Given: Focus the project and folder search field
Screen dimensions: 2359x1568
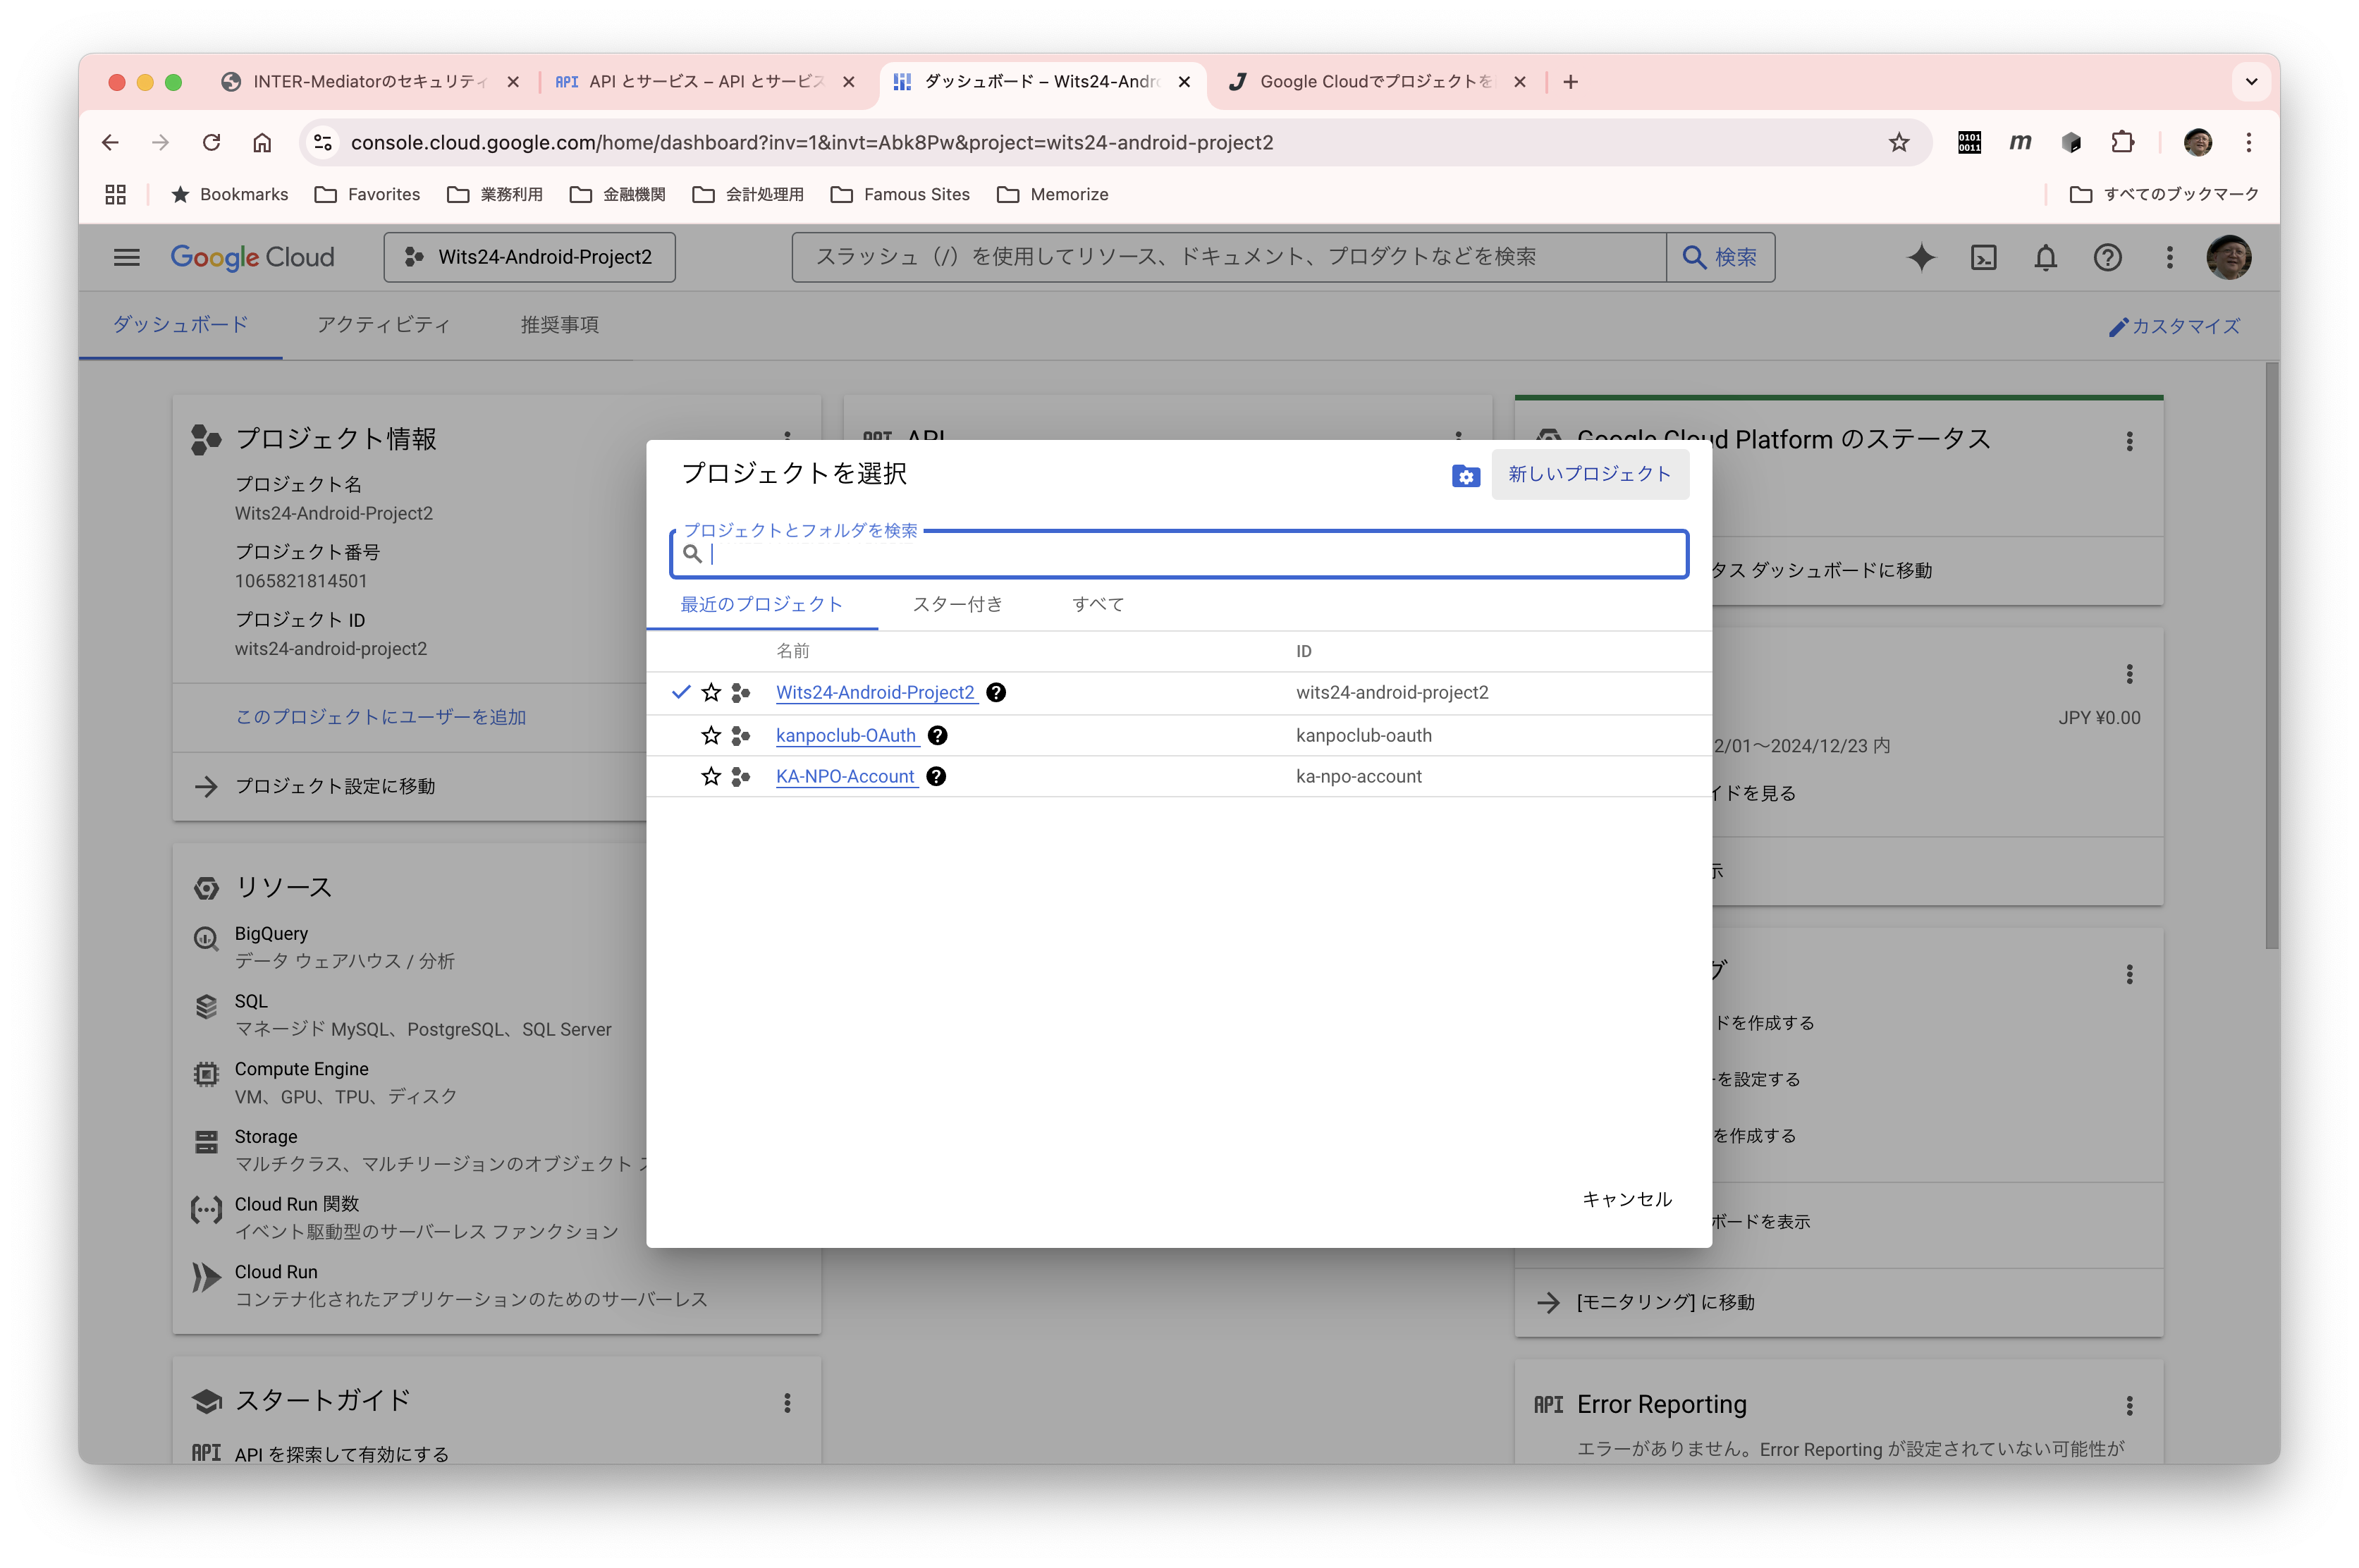Looking at the screenshot, I should point(1178,554).
